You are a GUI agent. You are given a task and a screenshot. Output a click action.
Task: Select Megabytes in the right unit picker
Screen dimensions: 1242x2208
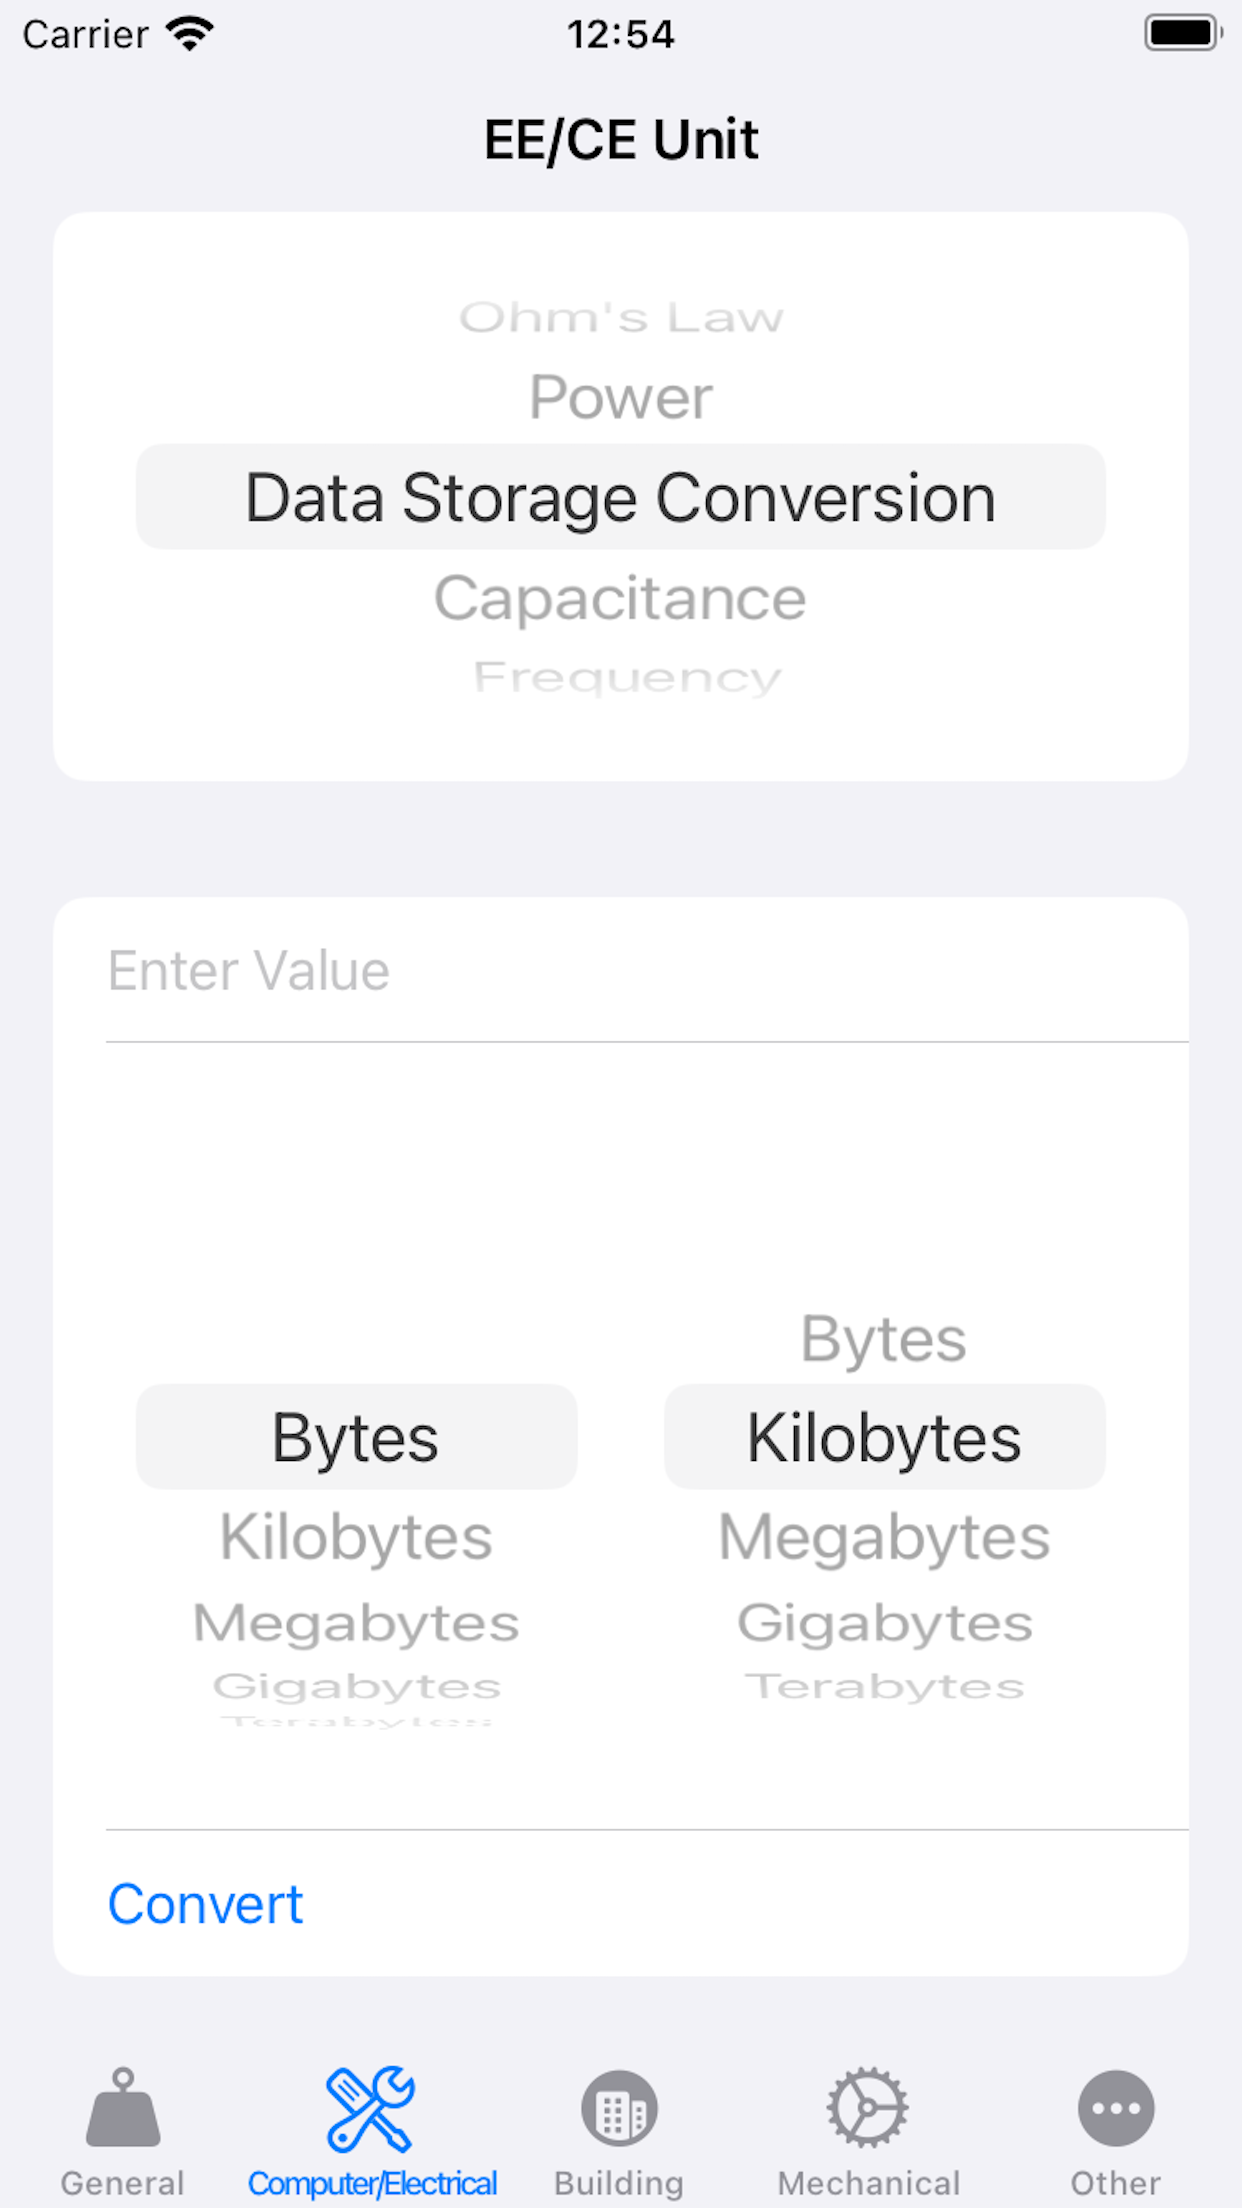[x=884, y=1537]
